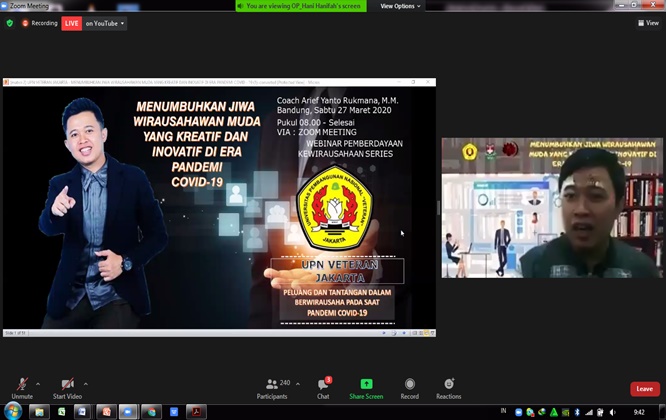Start Video camera toggle
The width and height of the screenshot is (666, 420).
tap(66, 387)
